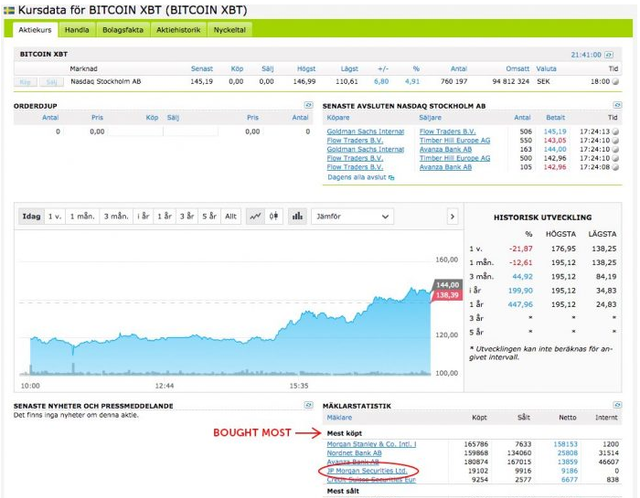The width and height of the screenshot is (640, 498).
Task: Open Avanza Bank AB seller on 144,00 row
Action: click(445, 149)
